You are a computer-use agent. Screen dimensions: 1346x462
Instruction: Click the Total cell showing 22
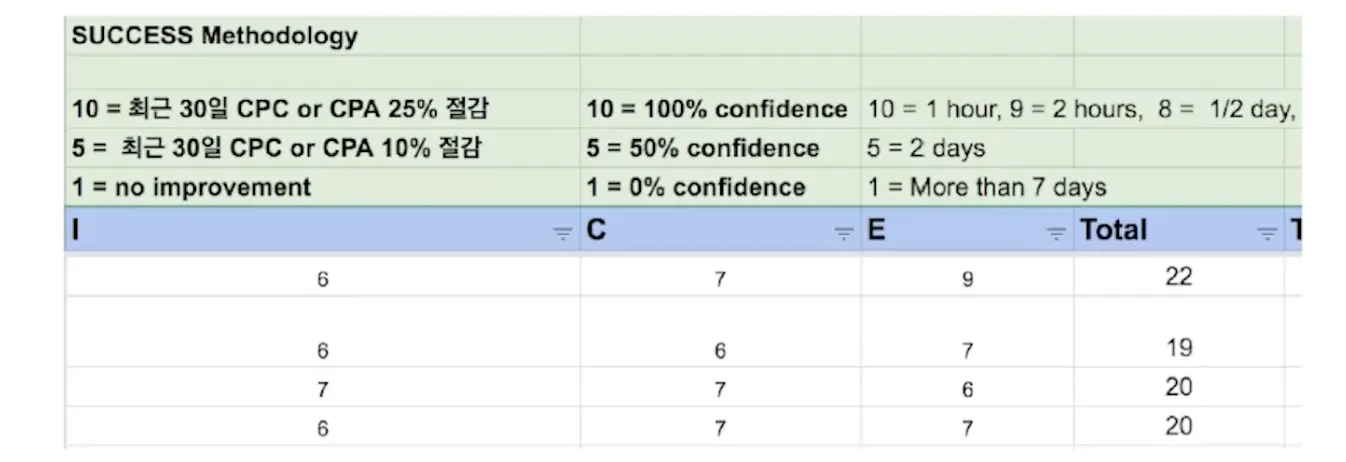(x=1178, y=277)
